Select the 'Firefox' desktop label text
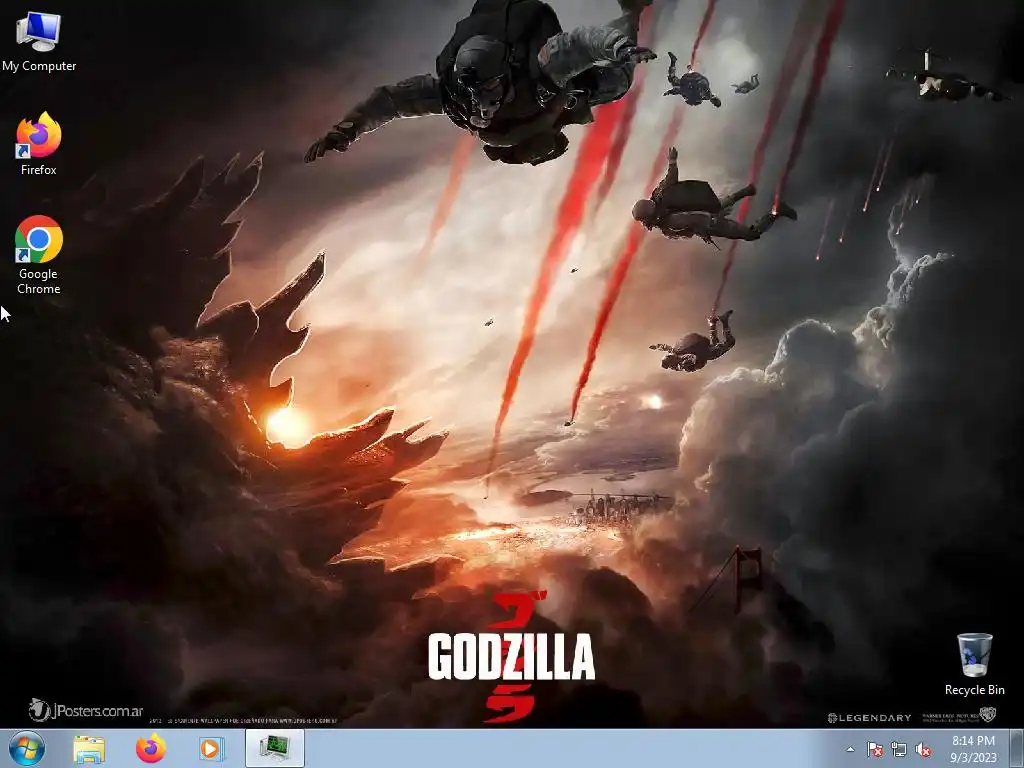Screen dimensions: 1024x768 pos(39,170)
